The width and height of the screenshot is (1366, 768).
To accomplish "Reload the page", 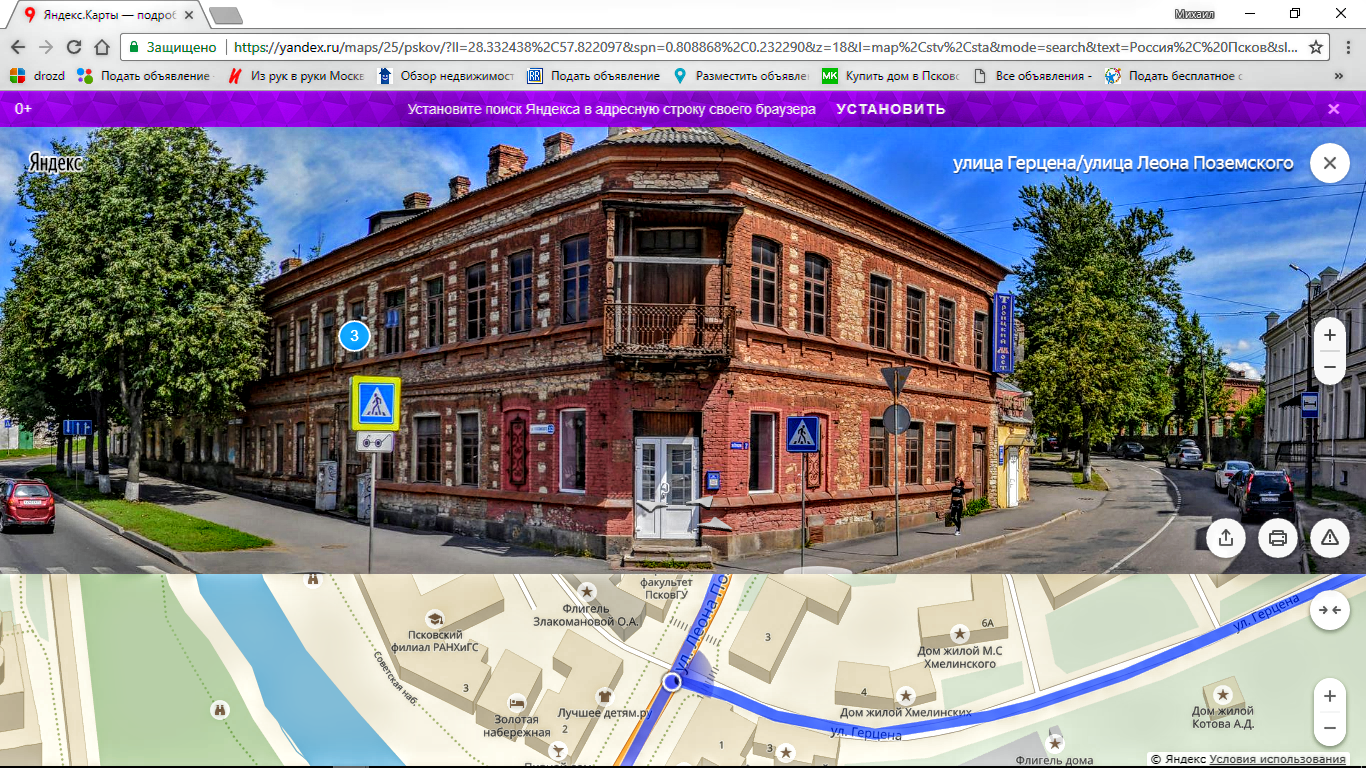I will point(74,47).
